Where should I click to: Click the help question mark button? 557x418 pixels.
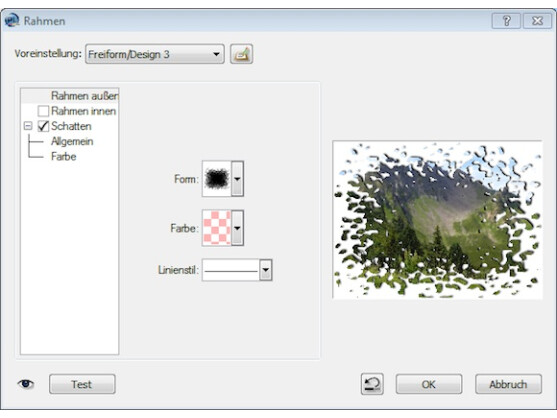pos(506,21)
